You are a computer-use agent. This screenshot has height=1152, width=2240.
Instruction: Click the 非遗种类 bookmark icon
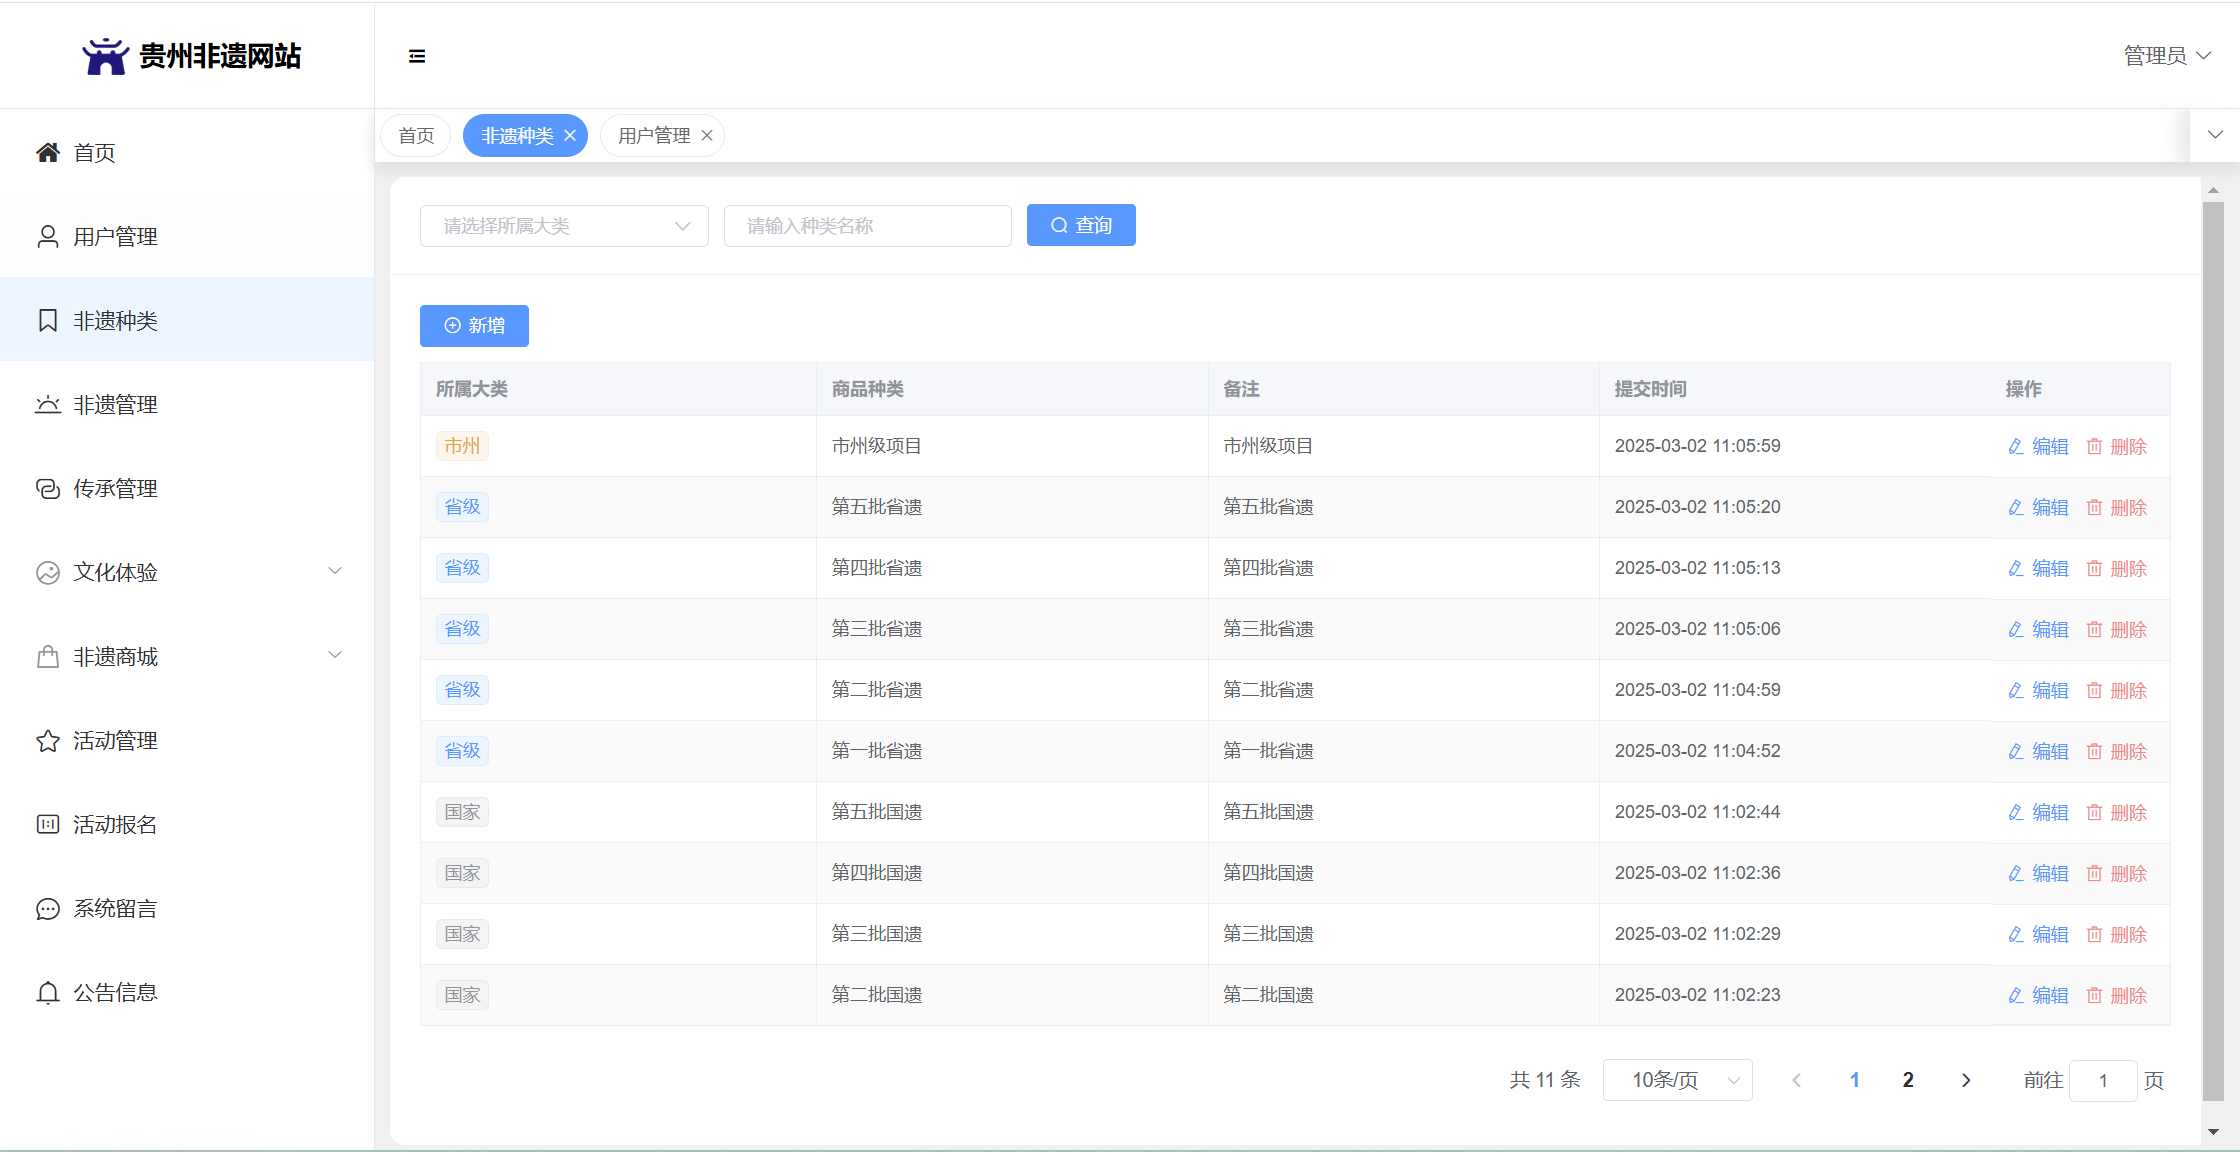point(48,321)
